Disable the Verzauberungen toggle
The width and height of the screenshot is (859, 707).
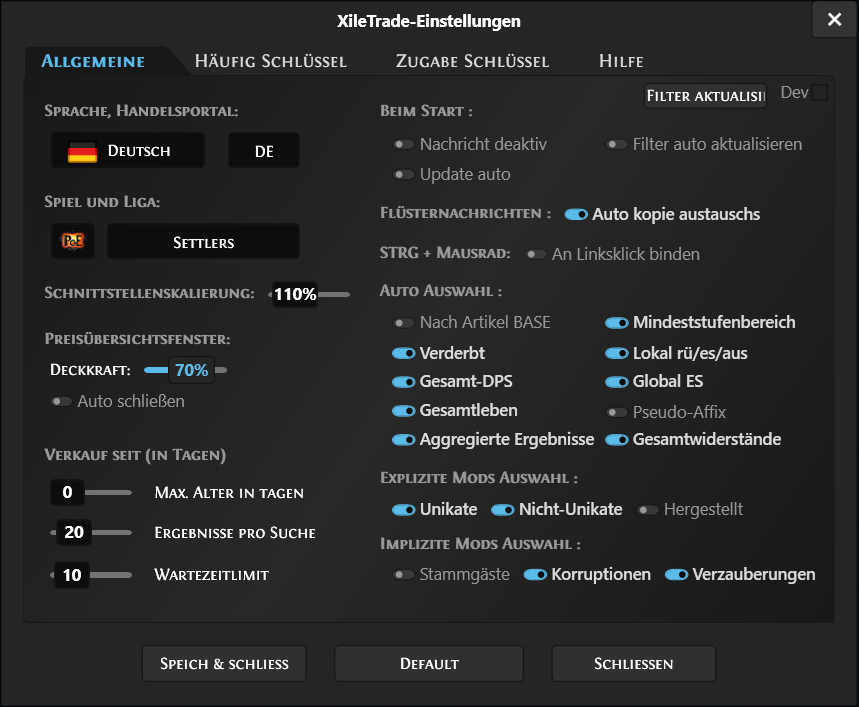tap(677, 575)
